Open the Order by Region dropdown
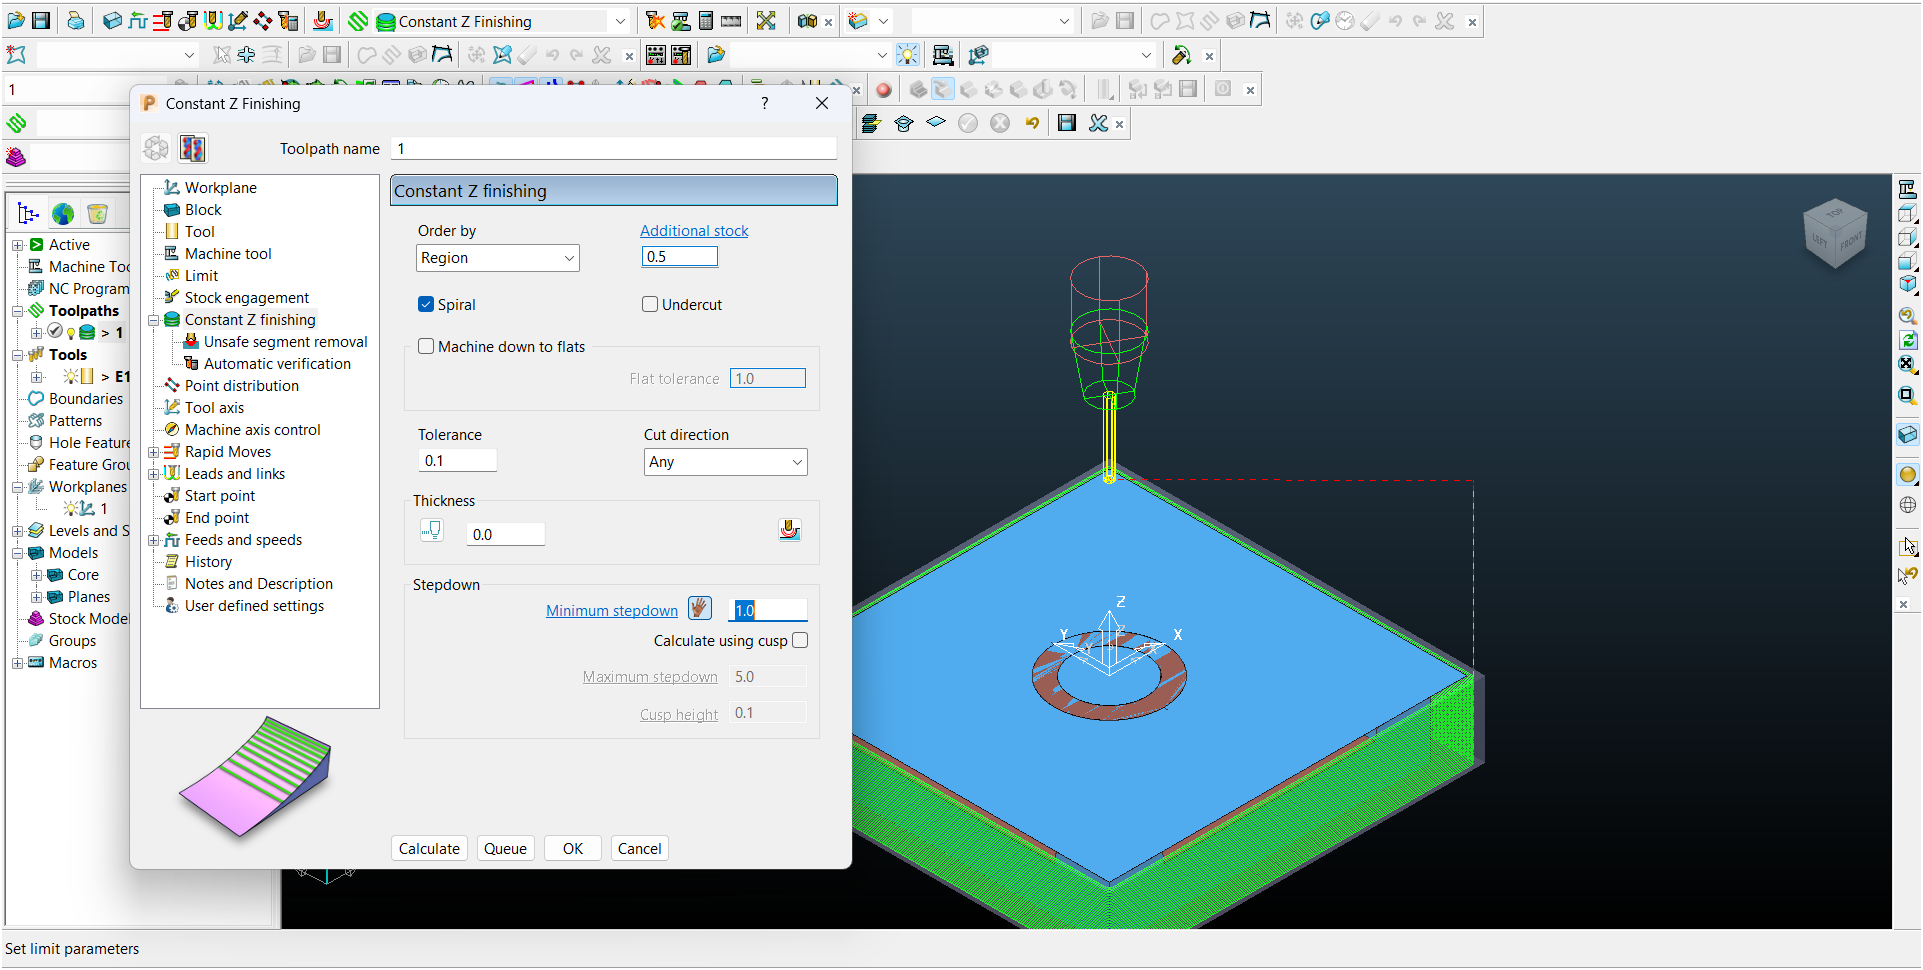The width and height of the screenshot is (1923, 970). point(497,258)
